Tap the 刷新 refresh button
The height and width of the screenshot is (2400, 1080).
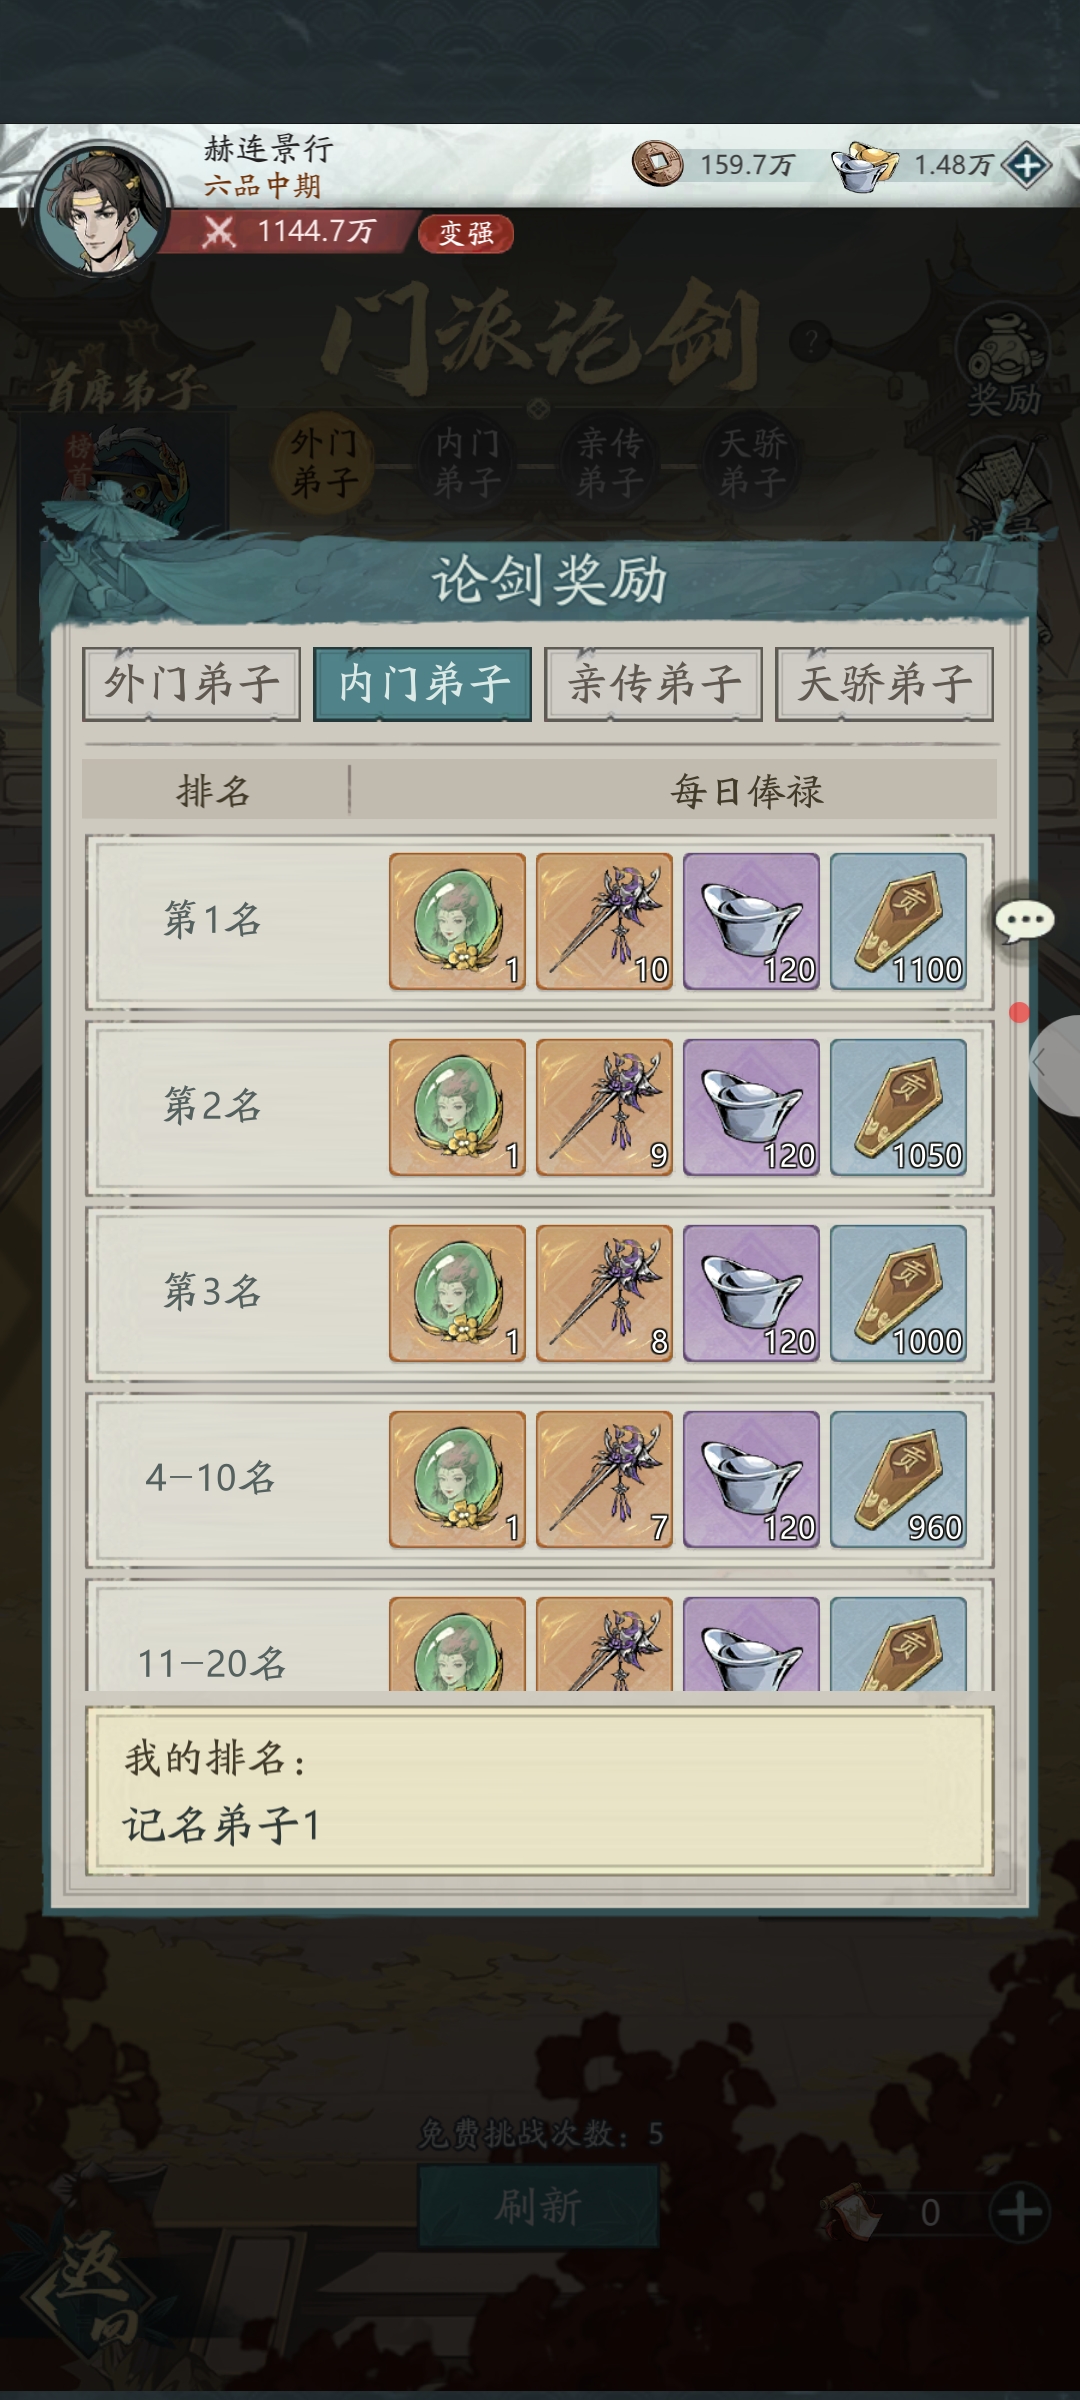538,2206
